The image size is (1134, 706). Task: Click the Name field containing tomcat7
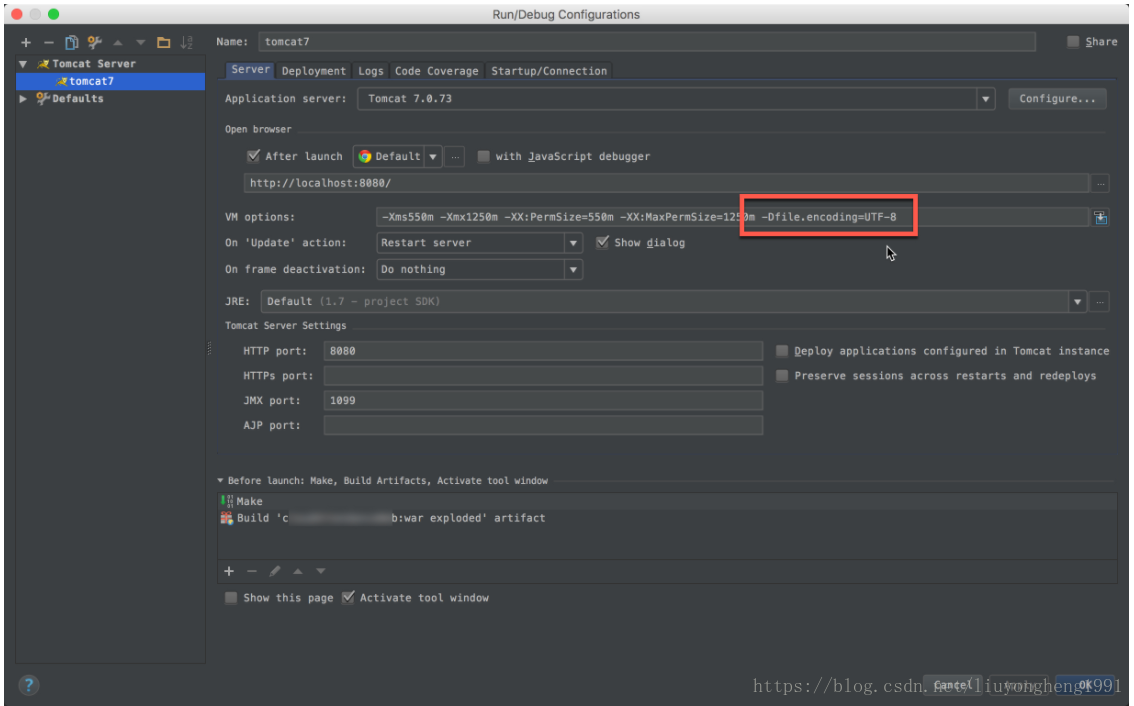pos(647,42)
